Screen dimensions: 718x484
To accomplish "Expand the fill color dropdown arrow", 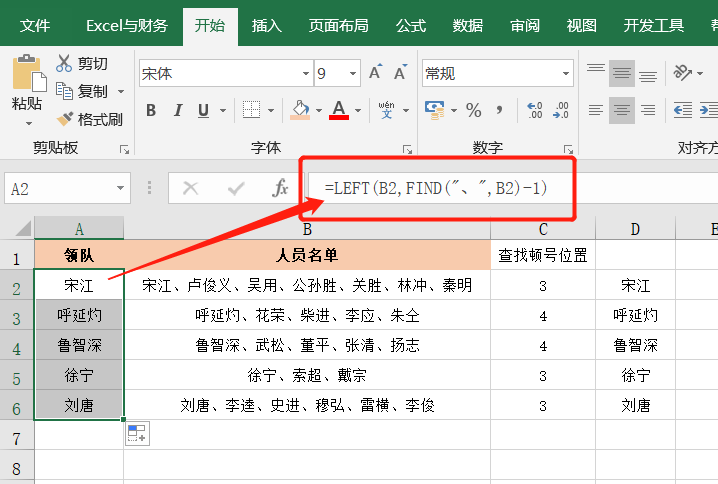I will pos(319,110).
